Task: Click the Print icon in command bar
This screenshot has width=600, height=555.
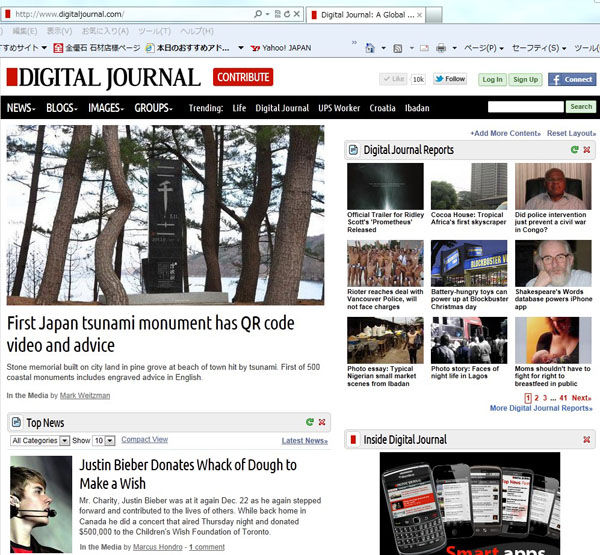Action: pos(441,48)
